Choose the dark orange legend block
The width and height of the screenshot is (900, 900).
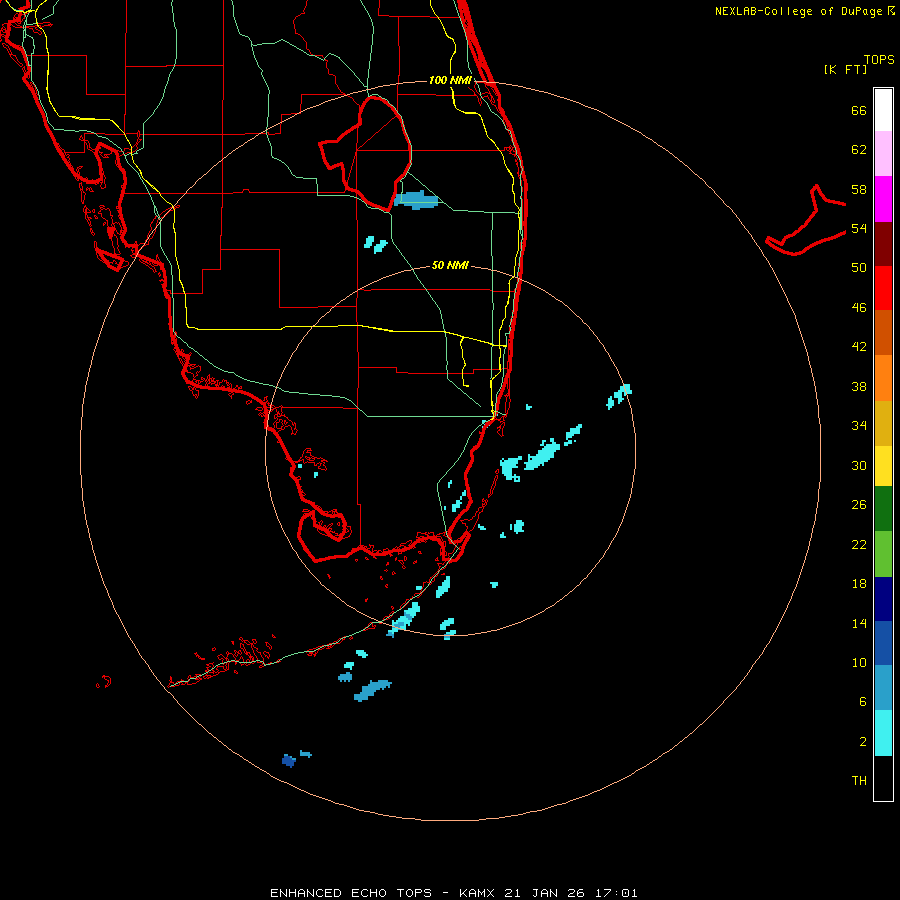click(x=883, y=332)
